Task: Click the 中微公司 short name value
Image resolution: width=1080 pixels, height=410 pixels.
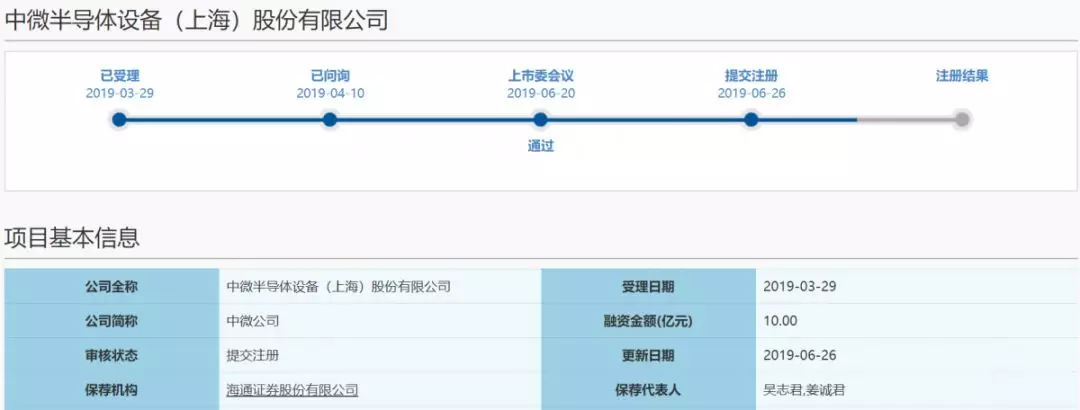Action: click(253, 321)
